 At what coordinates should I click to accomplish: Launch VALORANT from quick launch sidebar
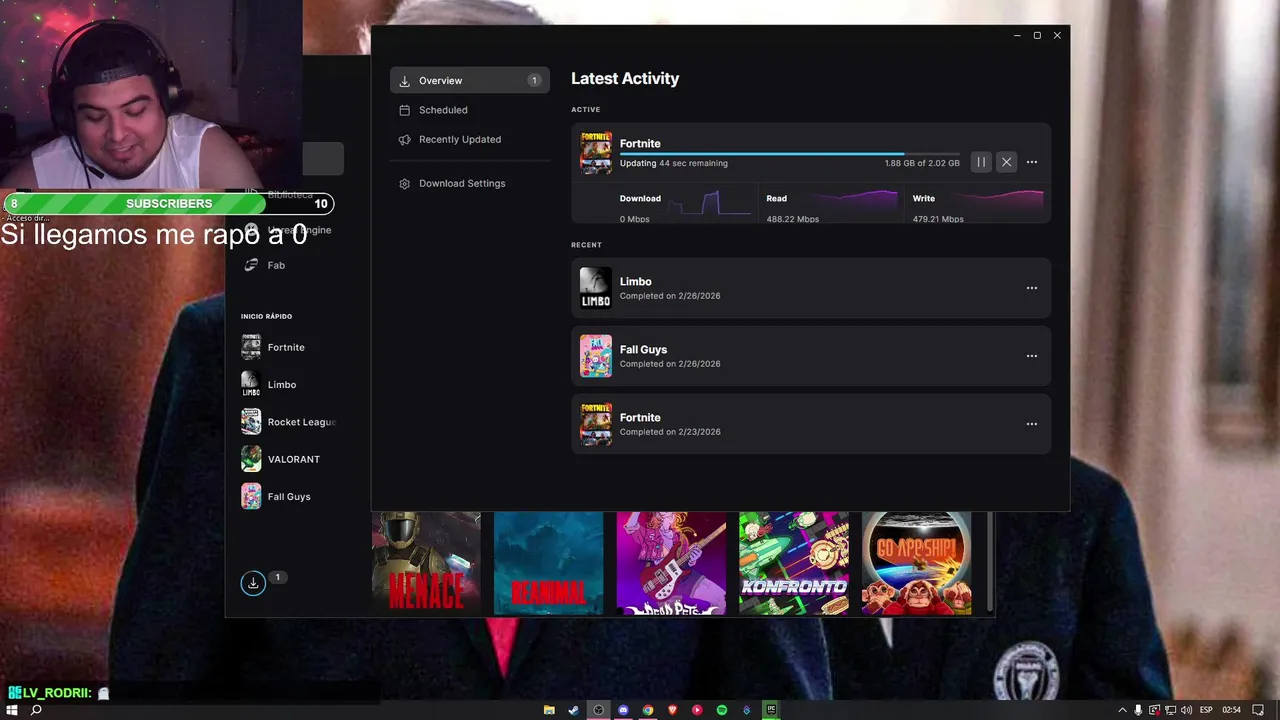click(288, 459)
